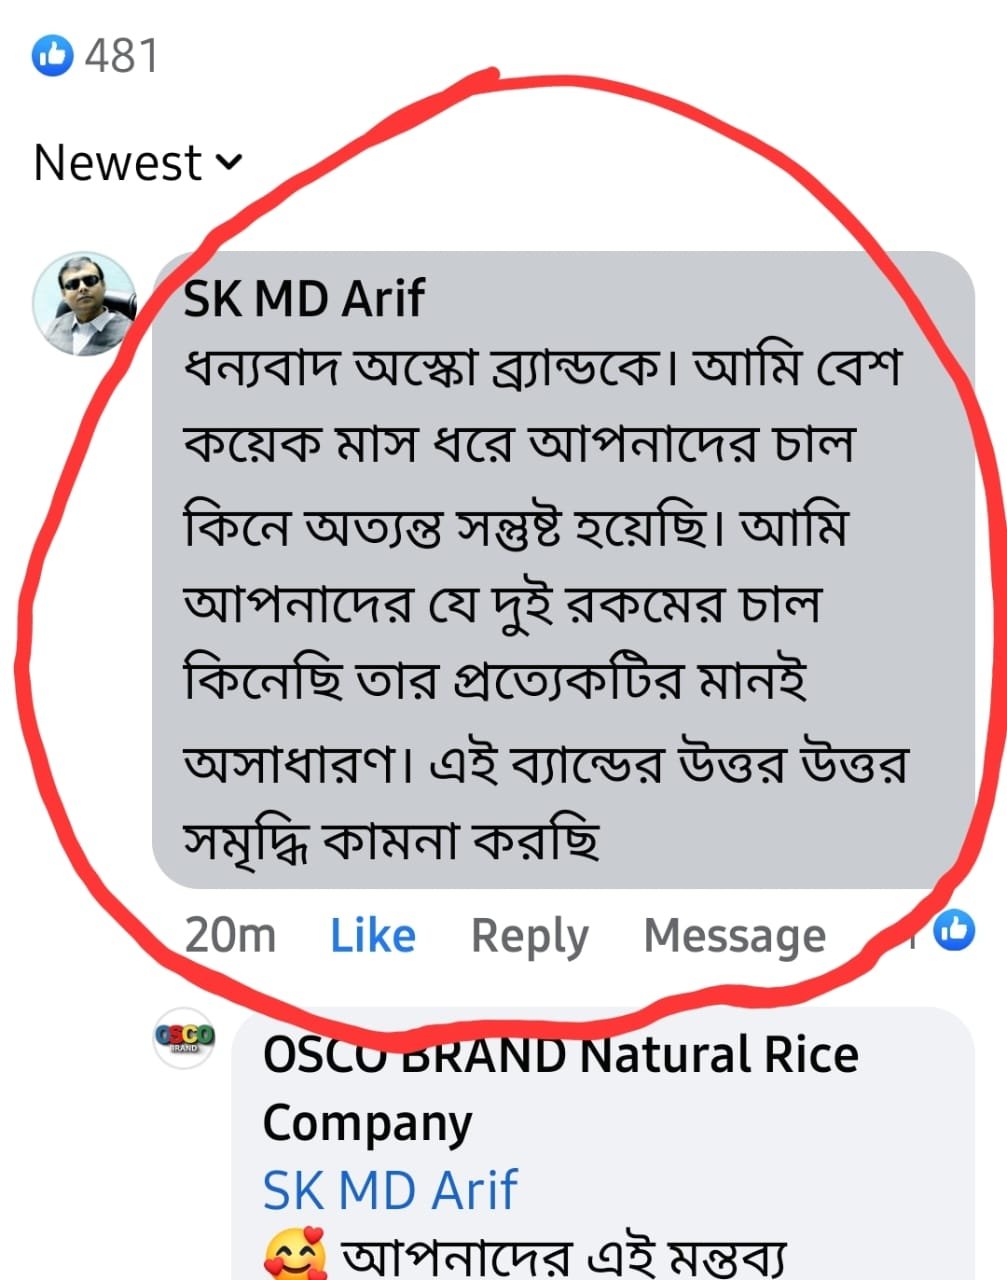Like SK MD Arif's comment
This screenshot has height=1280, width=1007.
pyautogui.click(x=373, y=936)
